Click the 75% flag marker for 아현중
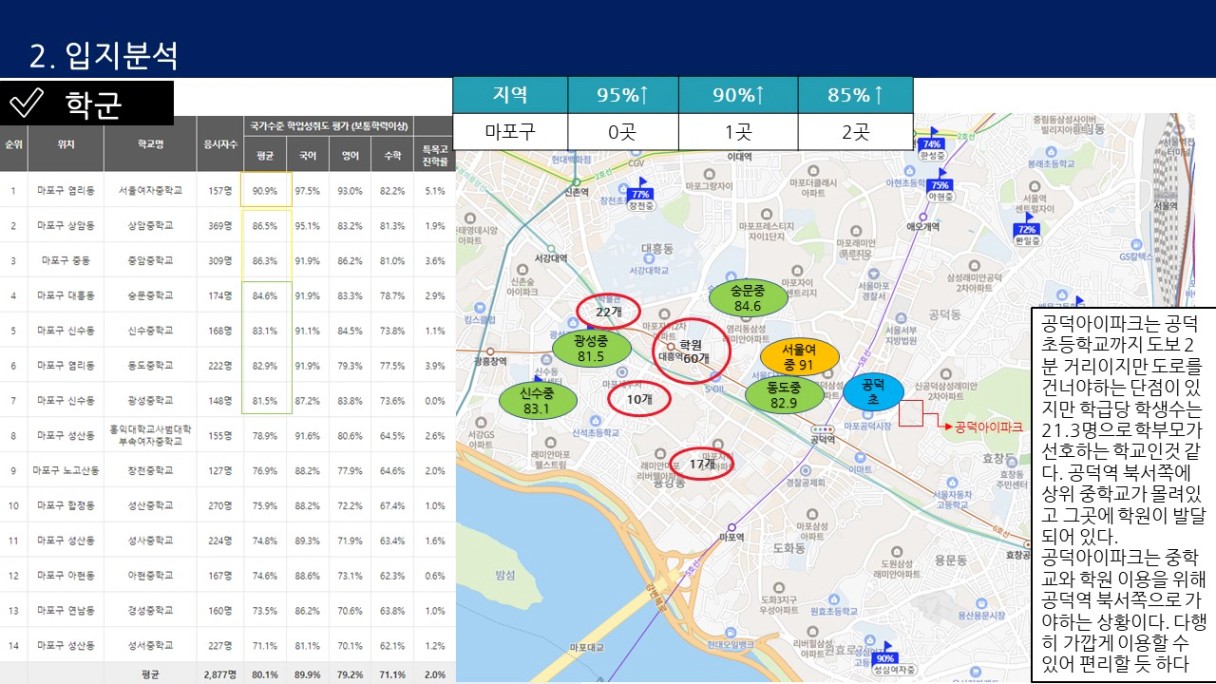Image resolution: width=1216 pixels, height=684 pixels. [x=939, y=185]
